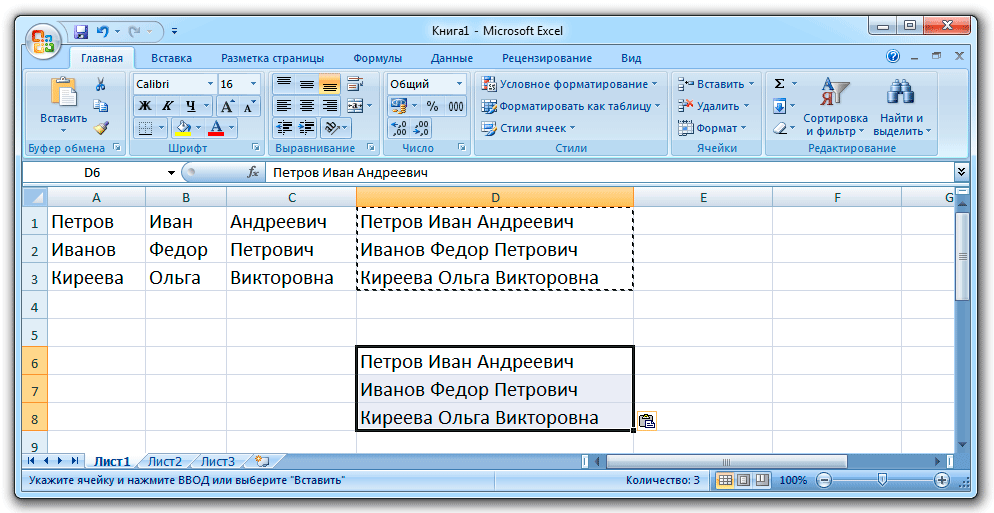This screenshot has width=994, height=513.
Task: Enable center horizontal text alignment
Action: pos(306,106)
